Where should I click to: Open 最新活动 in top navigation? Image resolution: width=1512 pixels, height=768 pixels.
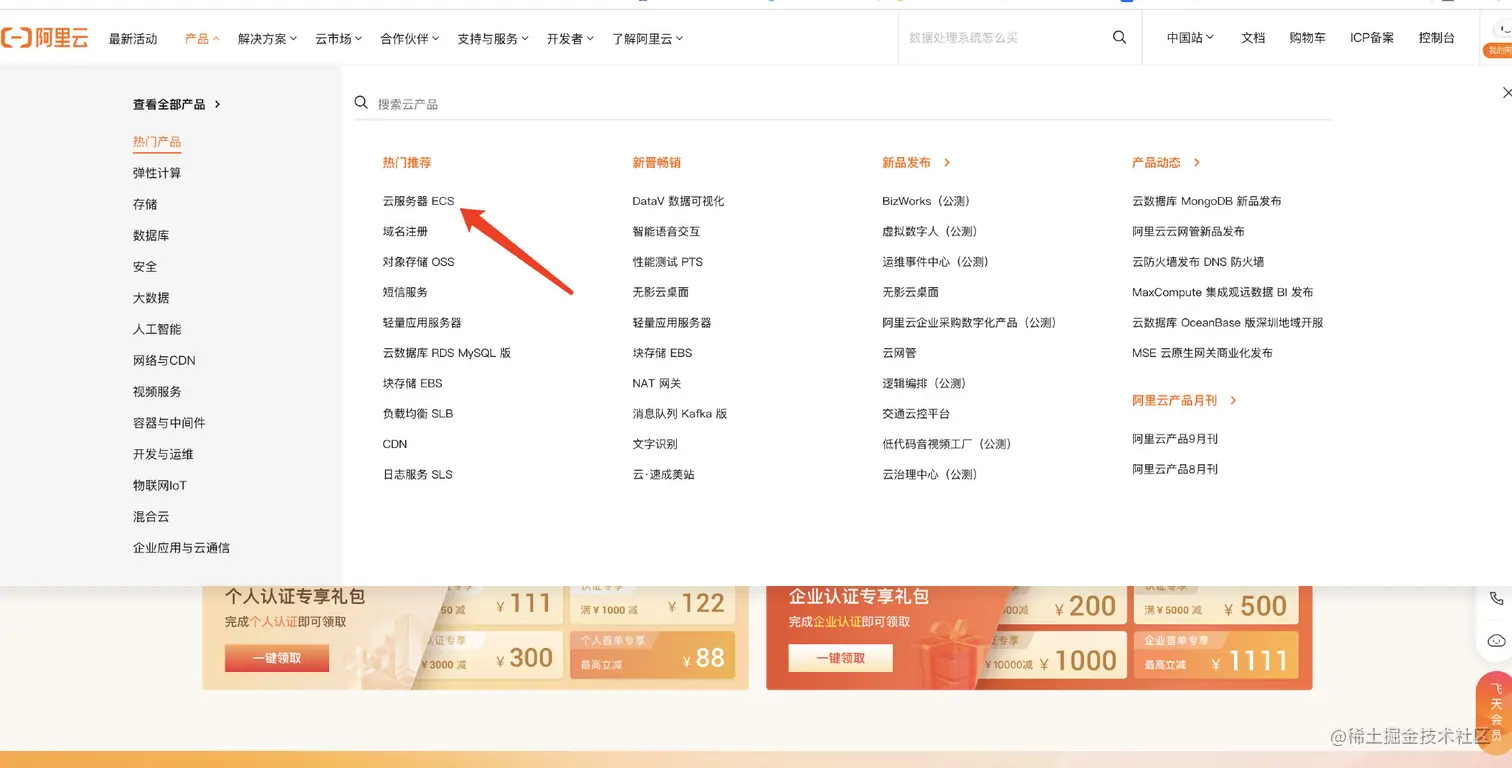(x=133, y=38)
